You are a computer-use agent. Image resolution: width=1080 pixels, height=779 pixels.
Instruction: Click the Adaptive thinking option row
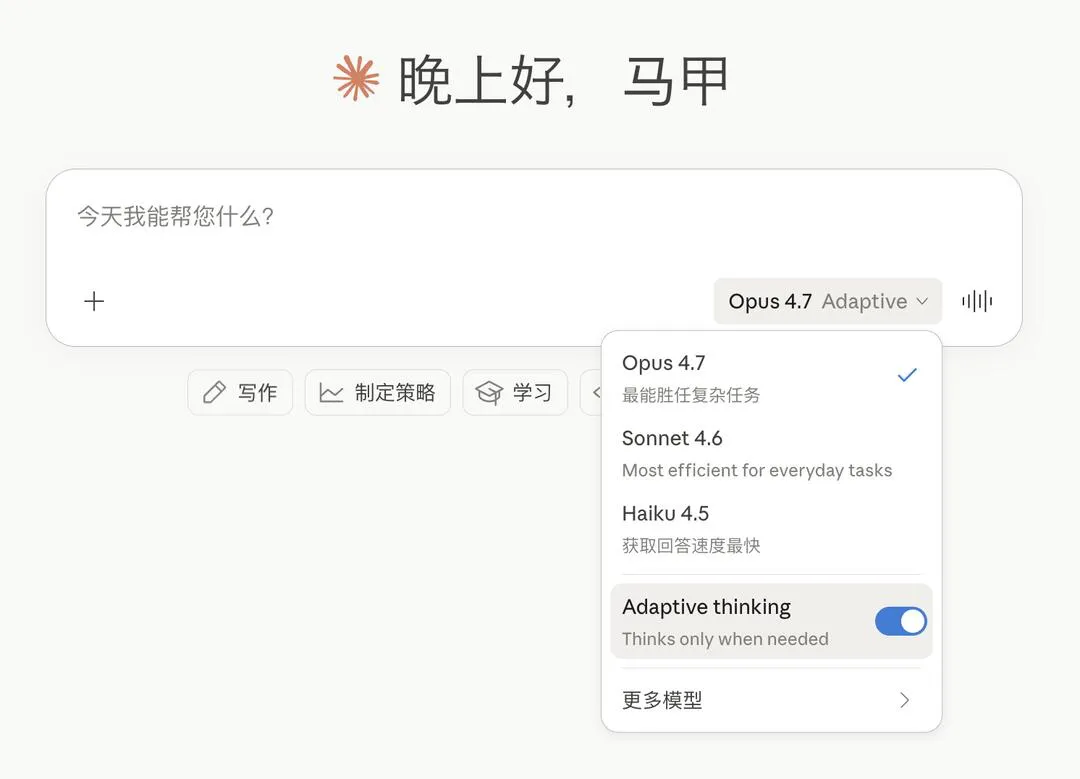pyautogui.click(x=771, y=621)
